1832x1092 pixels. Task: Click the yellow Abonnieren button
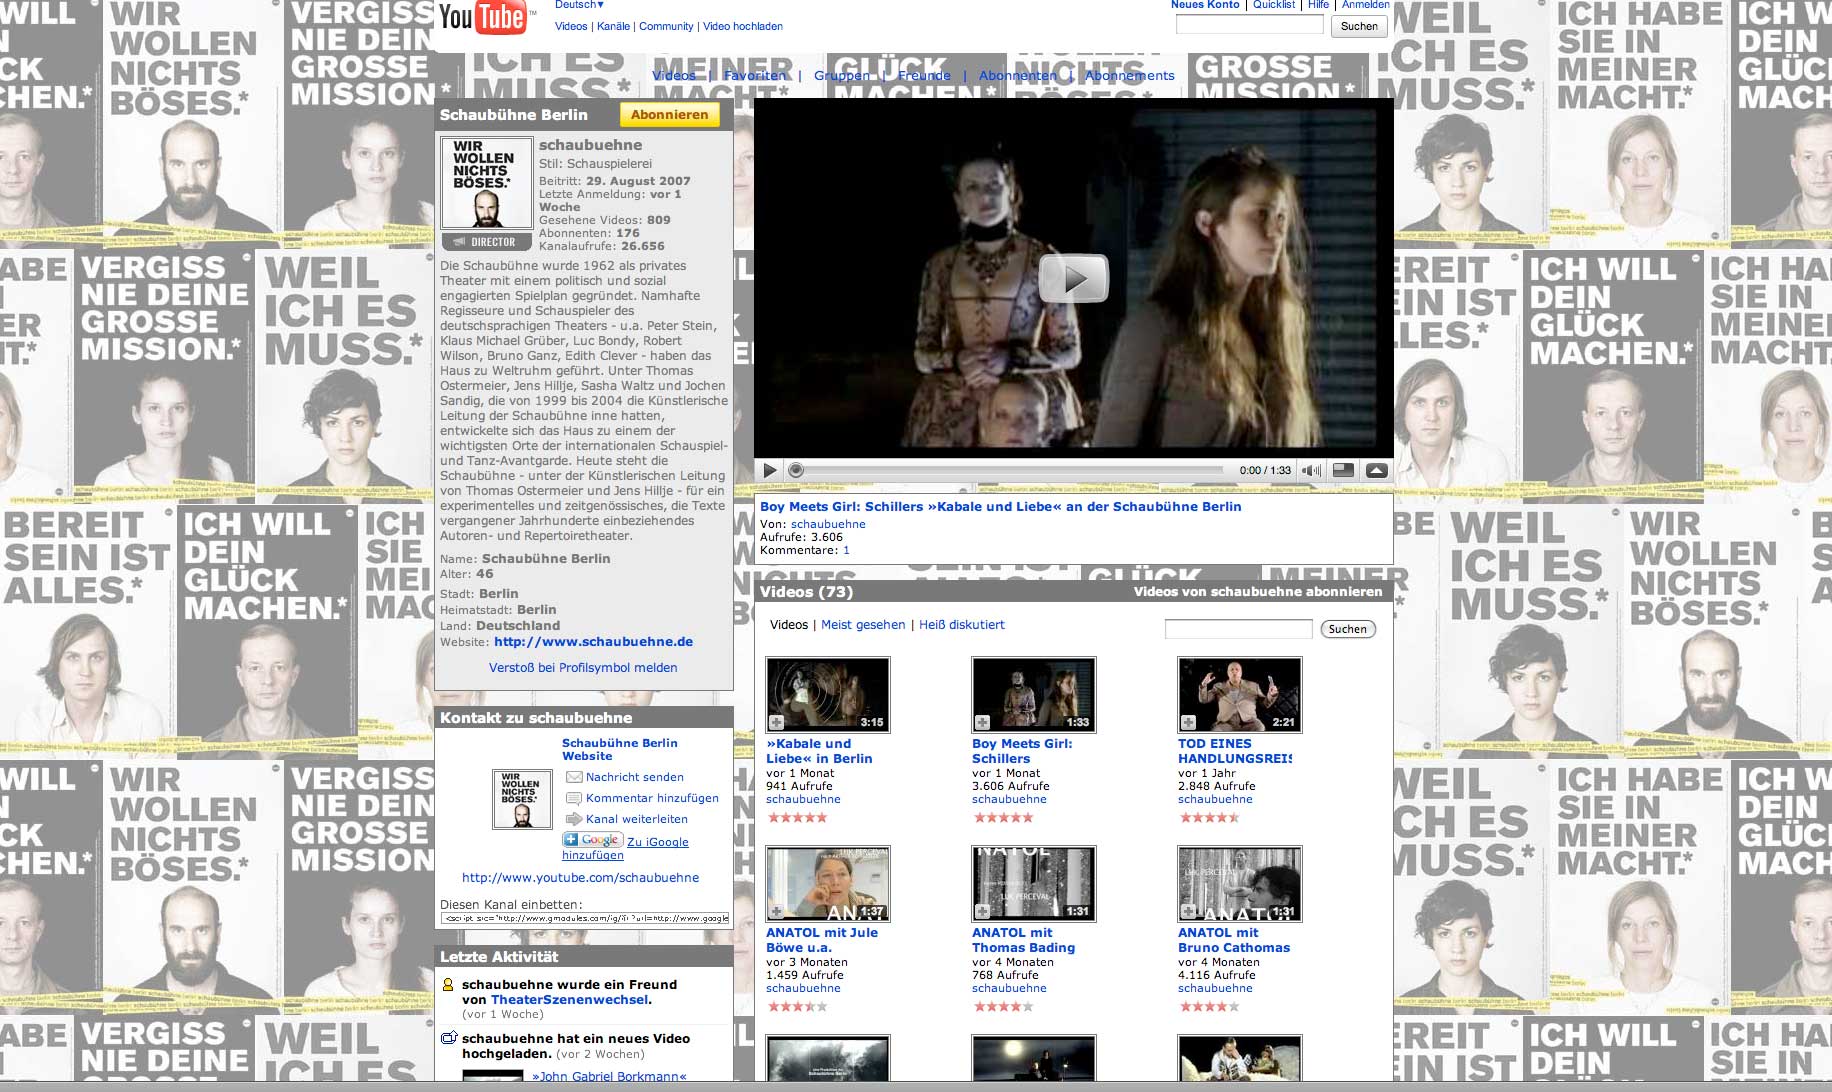669,115
